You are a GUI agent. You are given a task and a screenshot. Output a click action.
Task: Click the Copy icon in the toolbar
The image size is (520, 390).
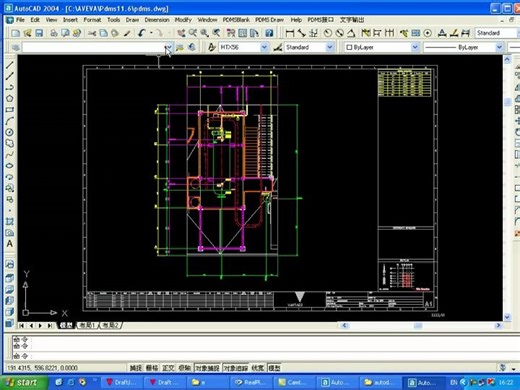104,33
